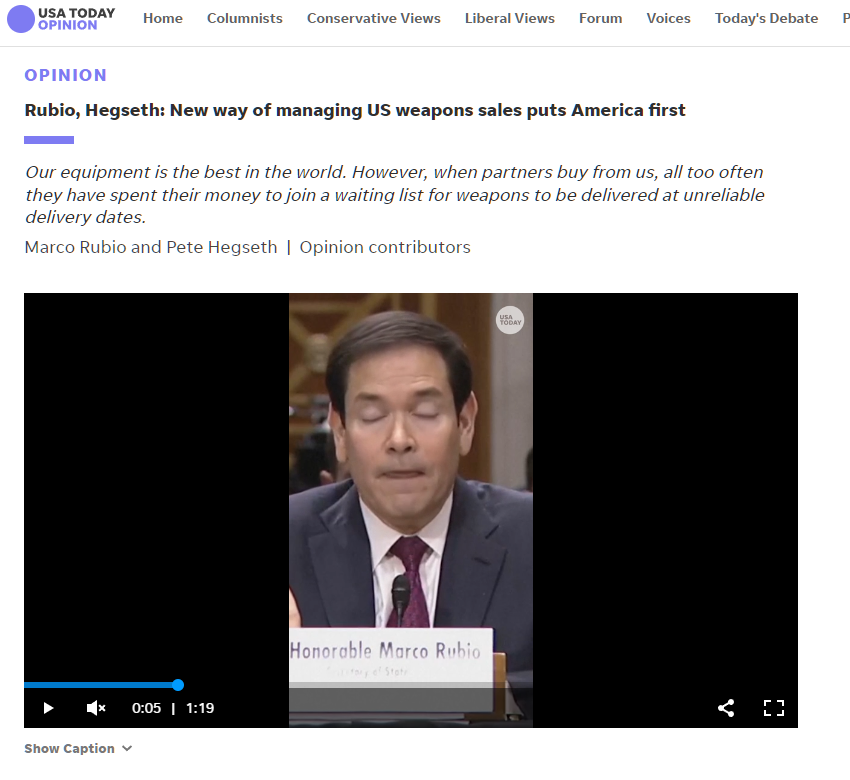Click the 0:05 elapsed time display
The height and width of the screenshot is (780, 850).
click(x=146, y=708)
